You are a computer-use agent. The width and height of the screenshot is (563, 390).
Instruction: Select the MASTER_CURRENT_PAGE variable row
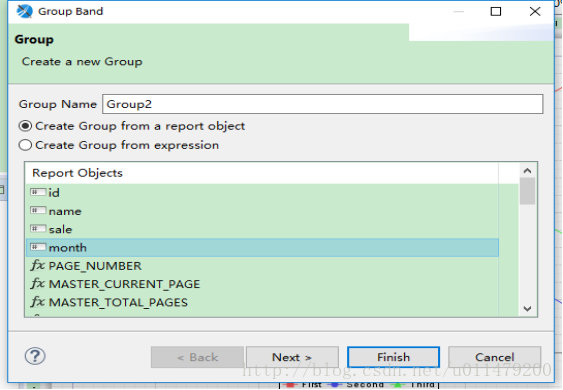[262, 284]
